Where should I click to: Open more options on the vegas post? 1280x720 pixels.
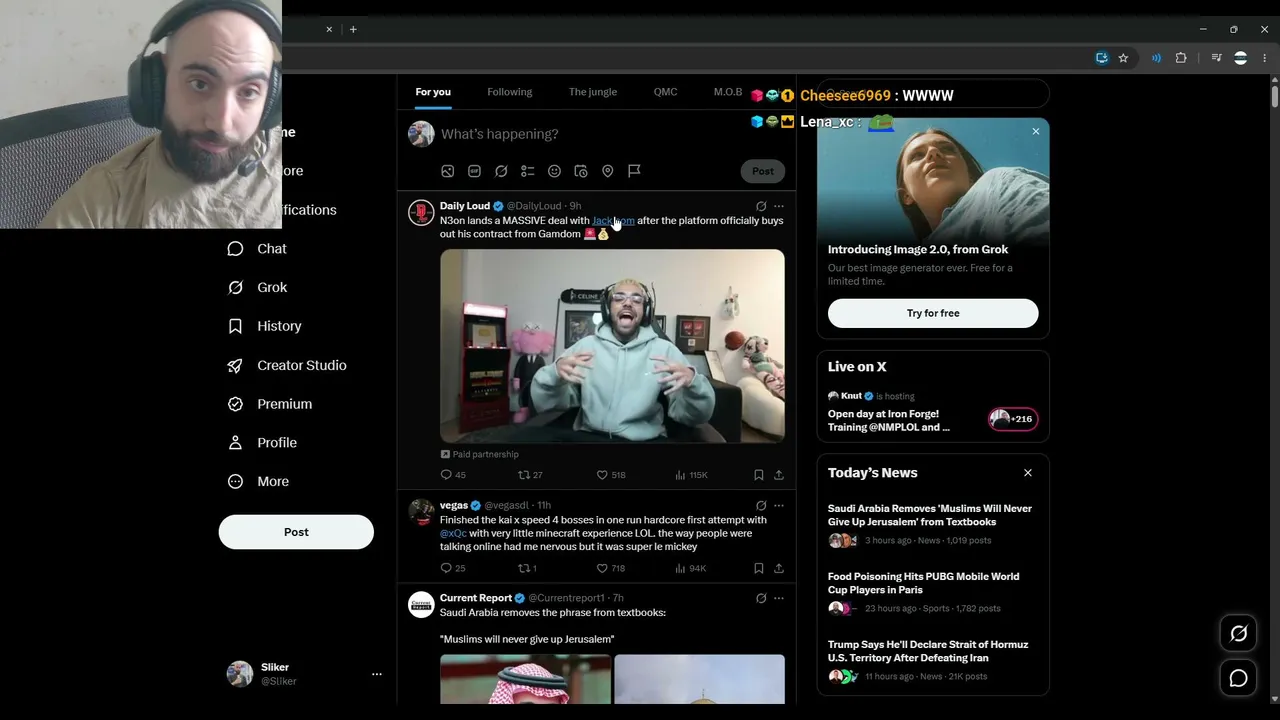coord(779,506)
